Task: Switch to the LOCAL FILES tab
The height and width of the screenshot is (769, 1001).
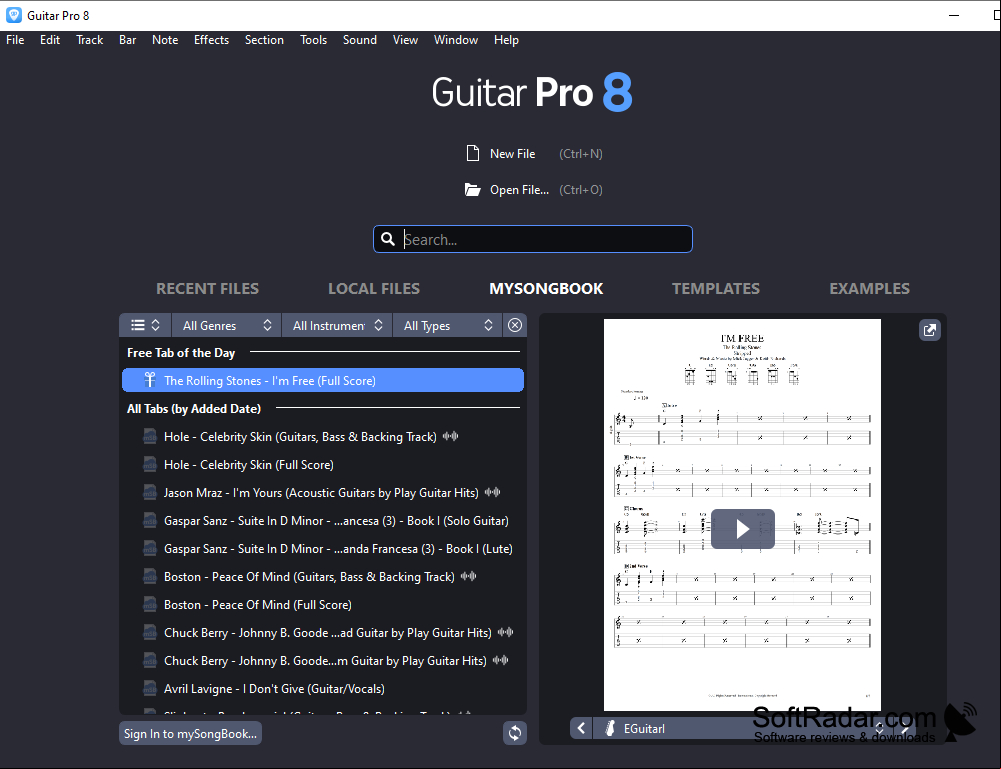Action: [x=374, y=288]
